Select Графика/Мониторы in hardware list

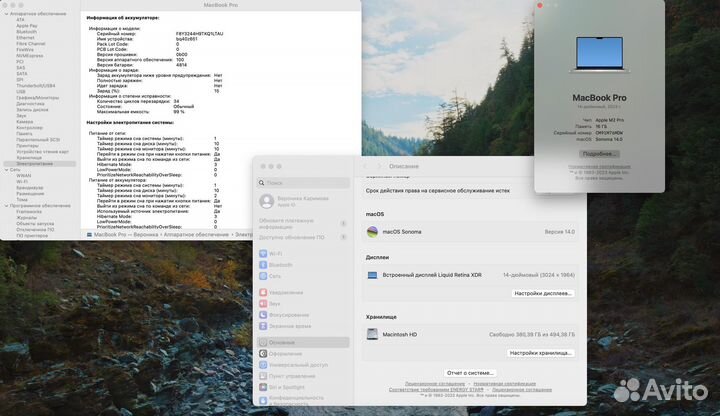(x=38, y=97)
